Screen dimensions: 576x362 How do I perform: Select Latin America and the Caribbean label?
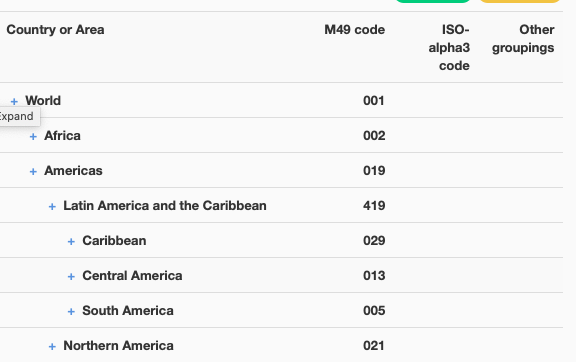165,205
